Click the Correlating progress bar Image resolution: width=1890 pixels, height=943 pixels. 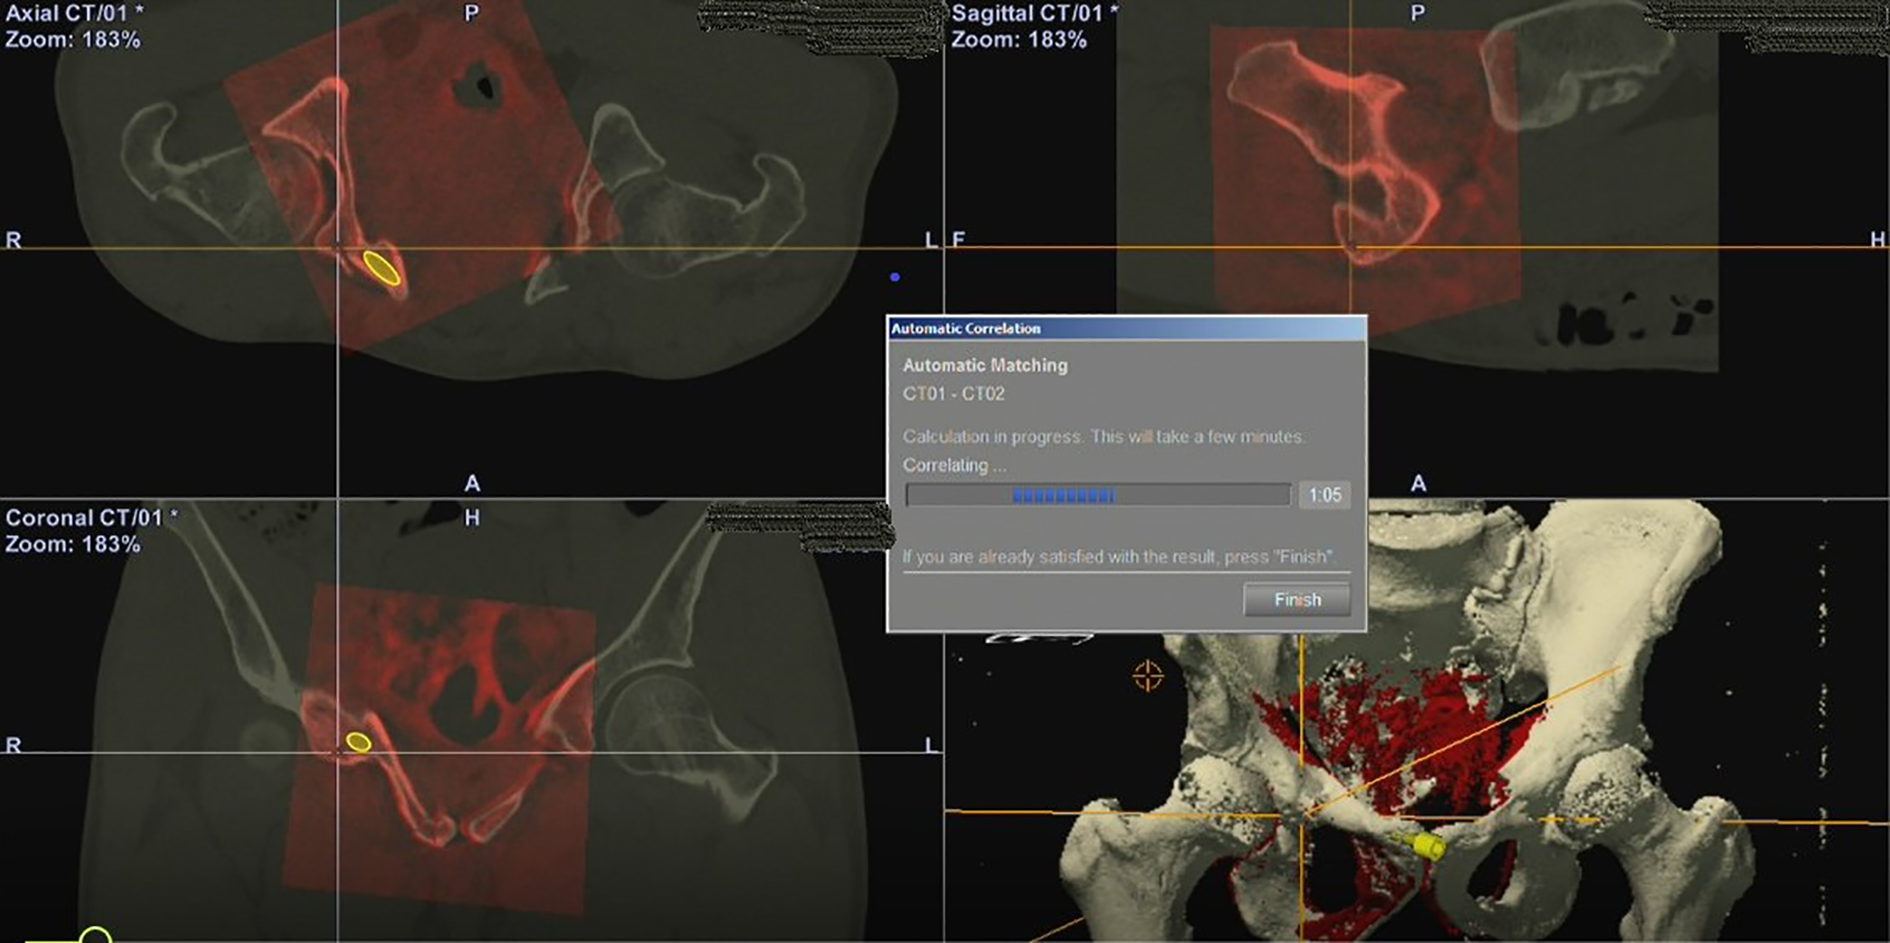point(1098,494)
